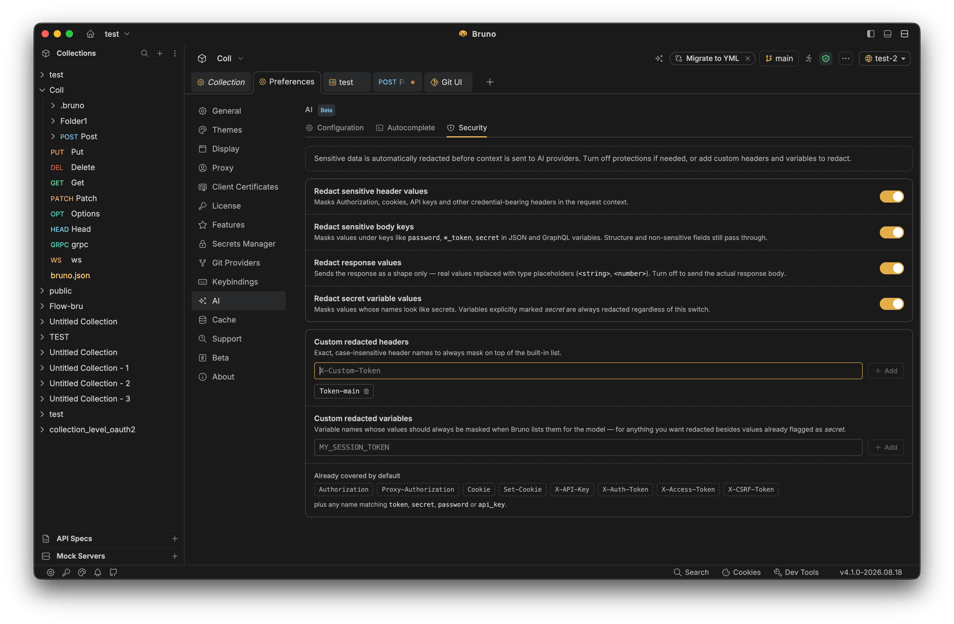Open Git Providers preferences
Viewport: 954px width, 624px height.
point(238,263)
